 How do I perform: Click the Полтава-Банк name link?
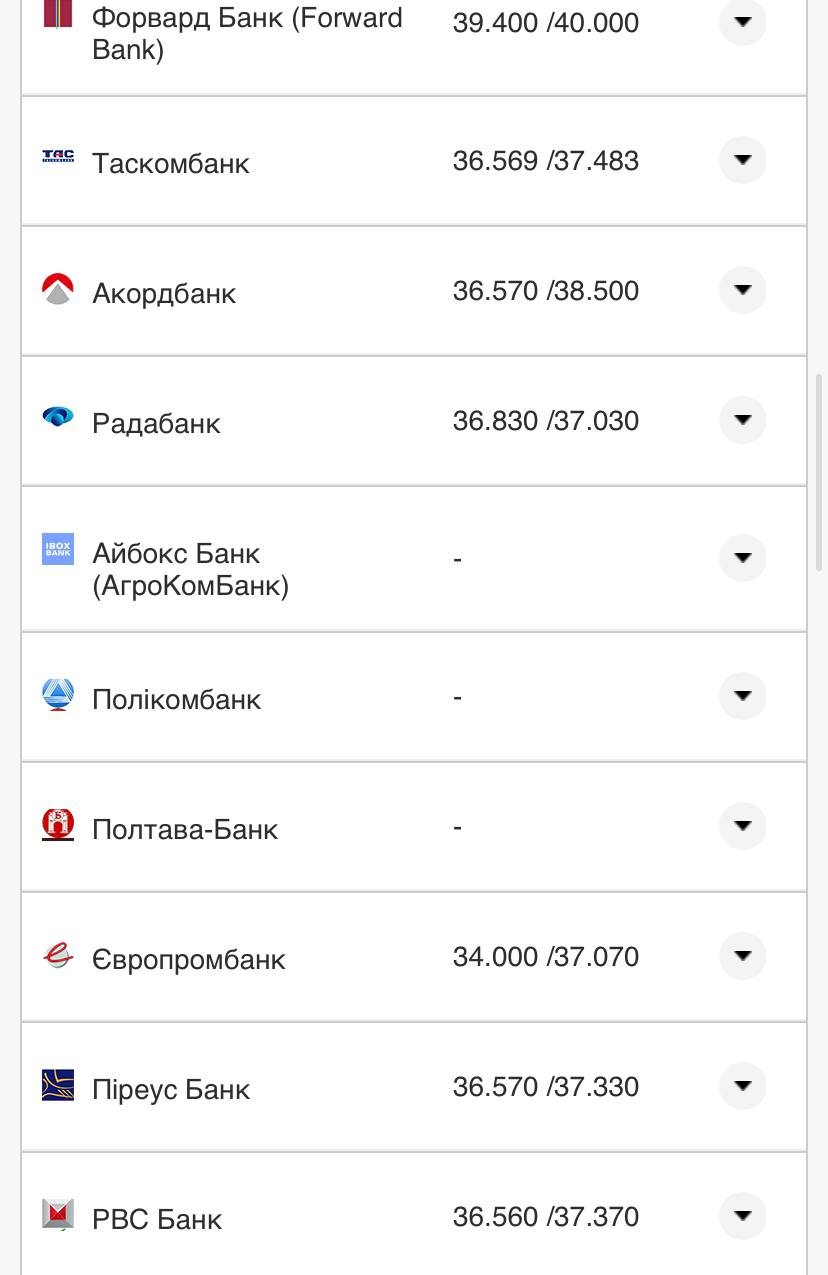pyautogui.click(x=185, y=829)
